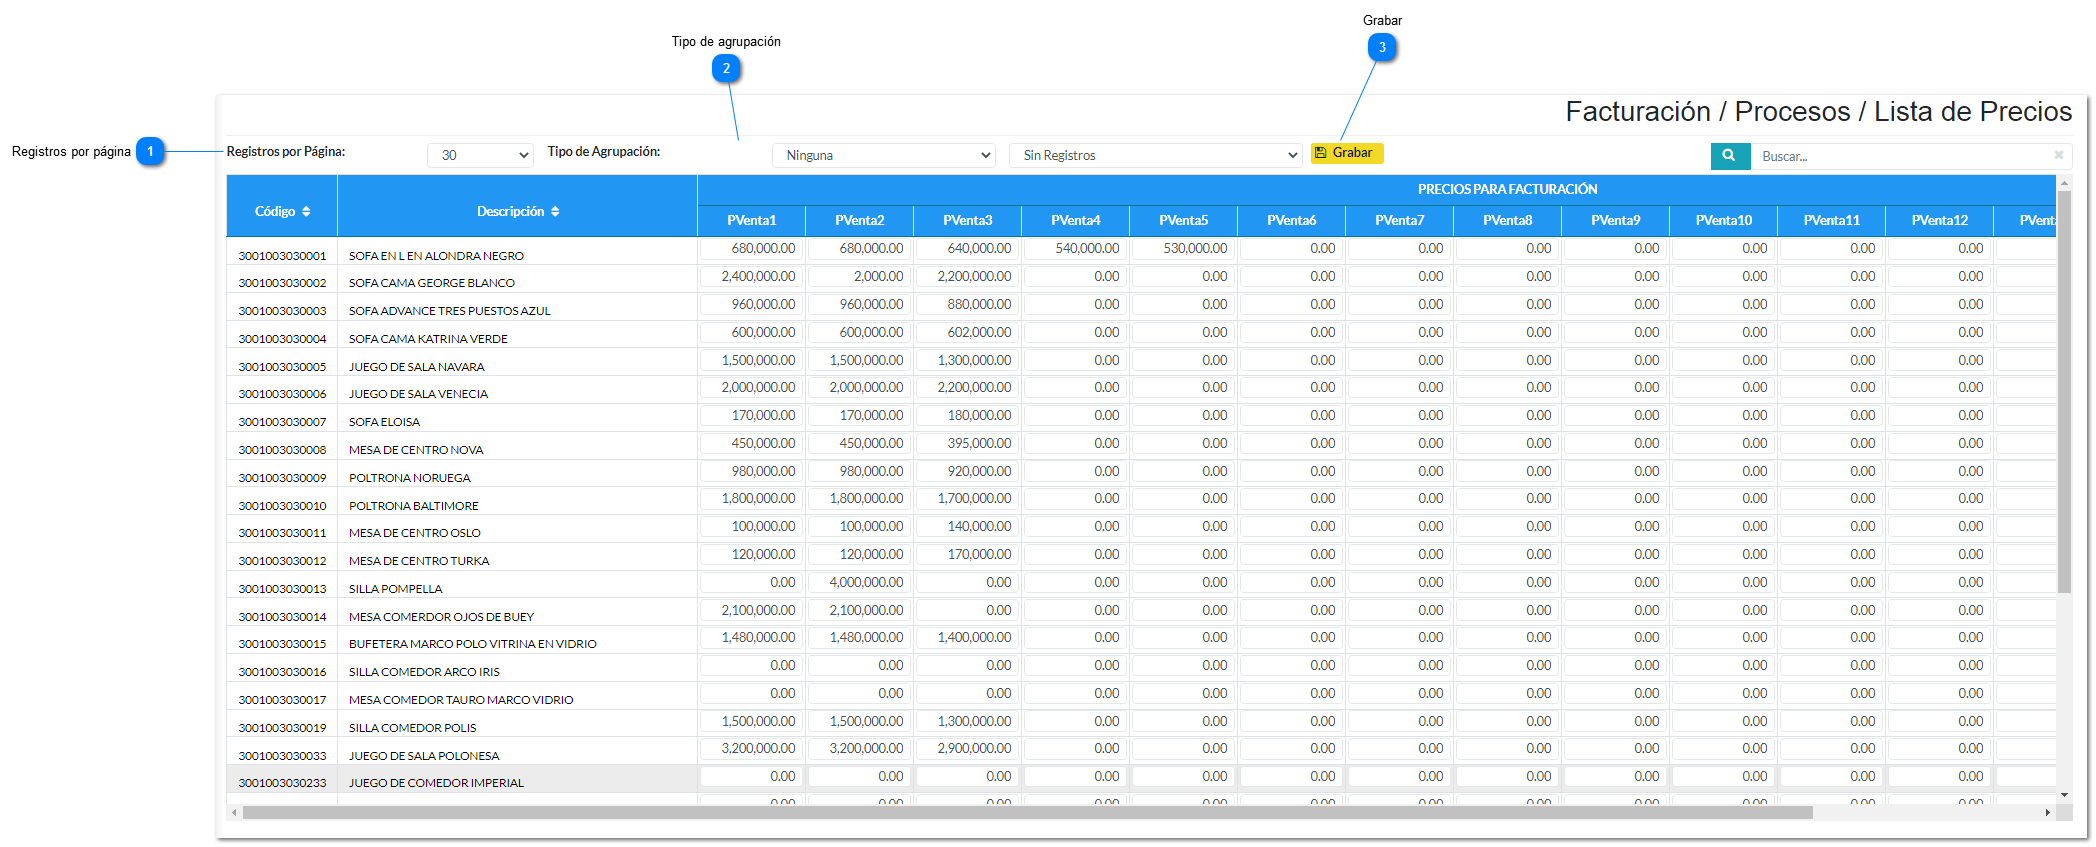Sort by the Código column arrows
Image resolution: width=2096 pixels, height=847 pixels.
306,212
